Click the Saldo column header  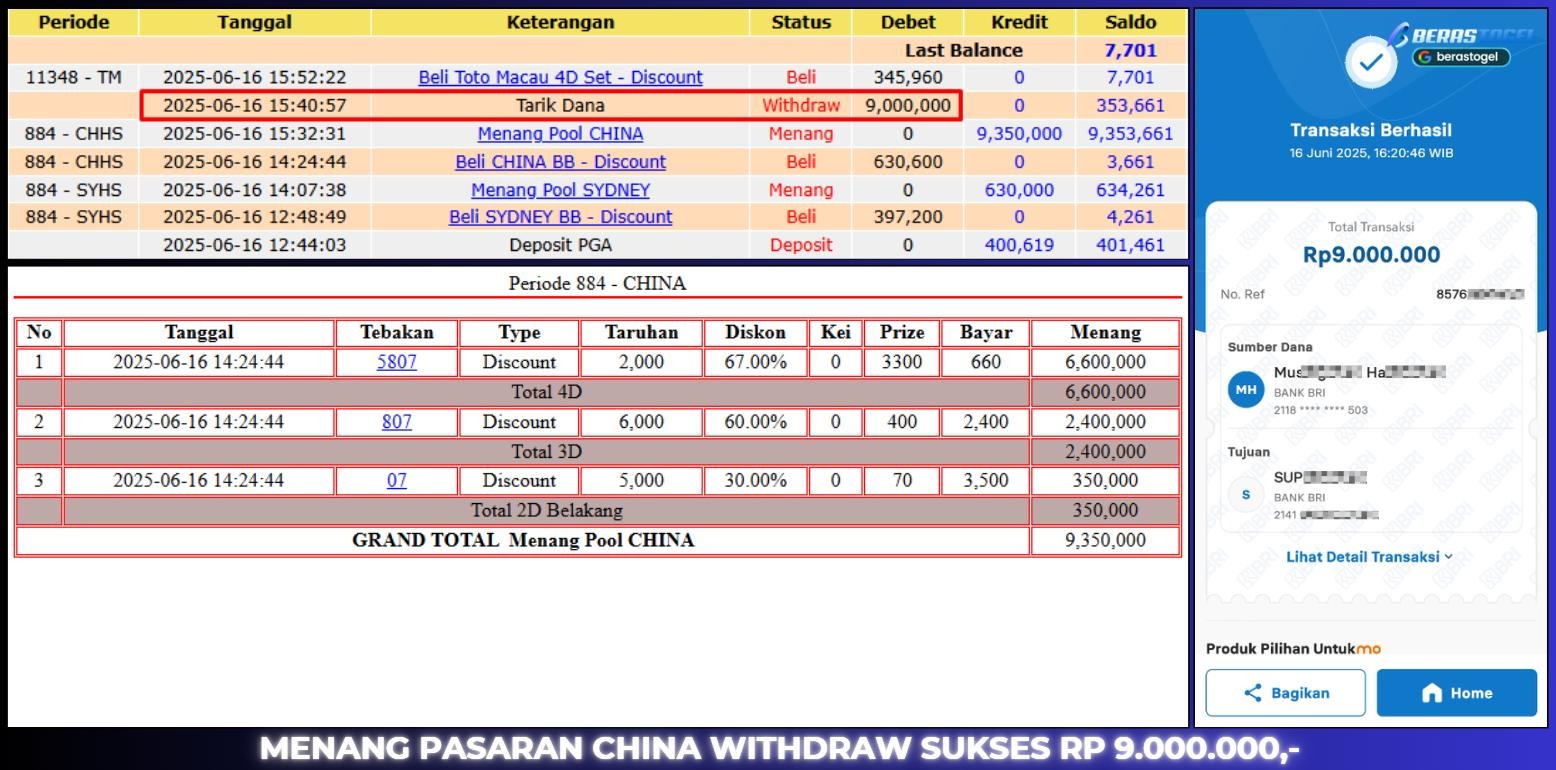(1131, 22)
